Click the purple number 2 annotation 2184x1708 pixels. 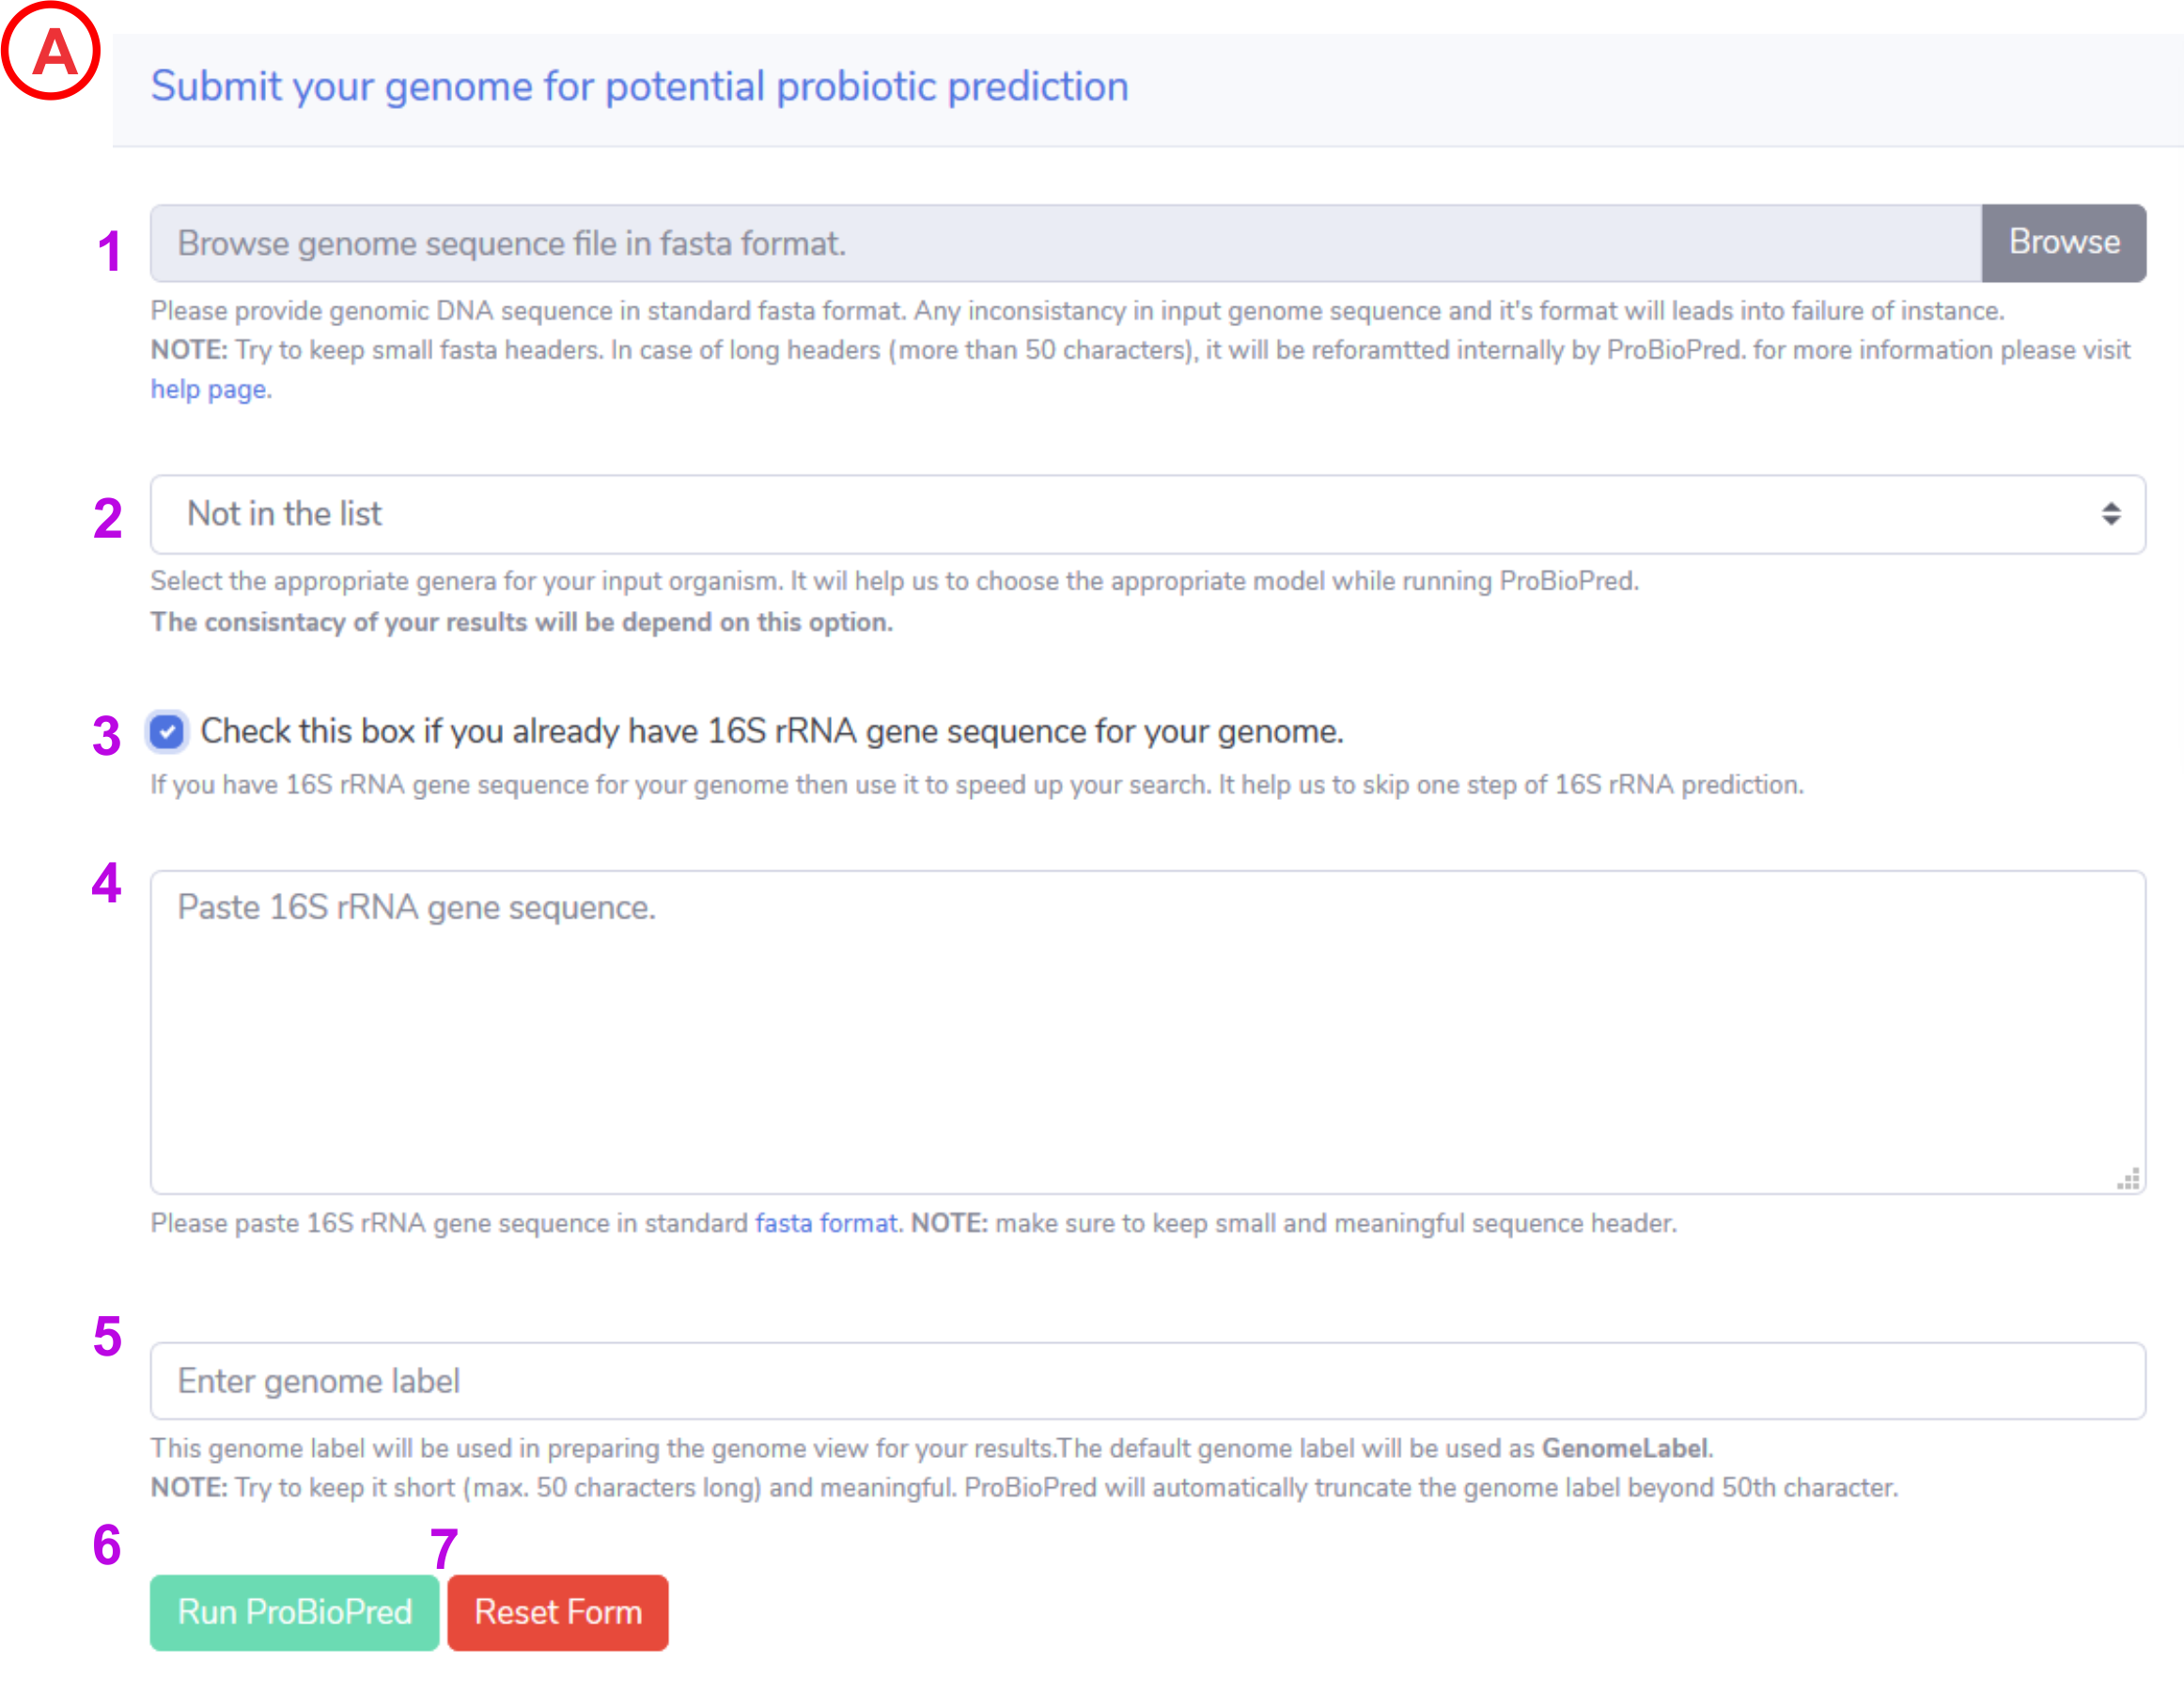click(108, 518)
